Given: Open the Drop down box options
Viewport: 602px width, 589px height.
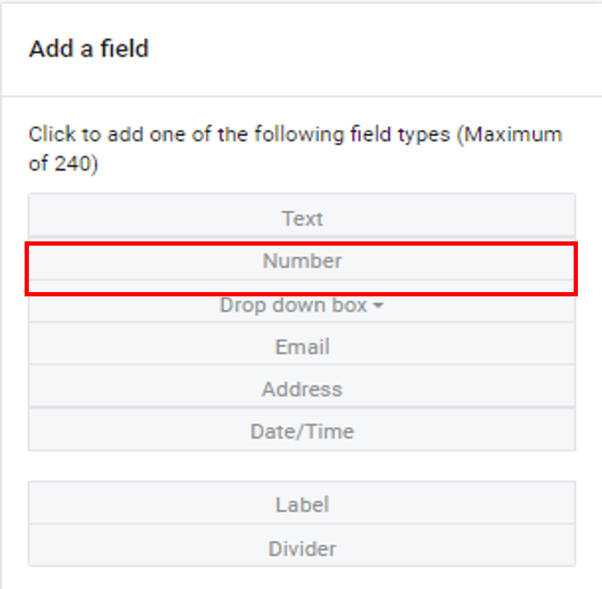Looking at the screenshot, I should click(x=301, y=306).
